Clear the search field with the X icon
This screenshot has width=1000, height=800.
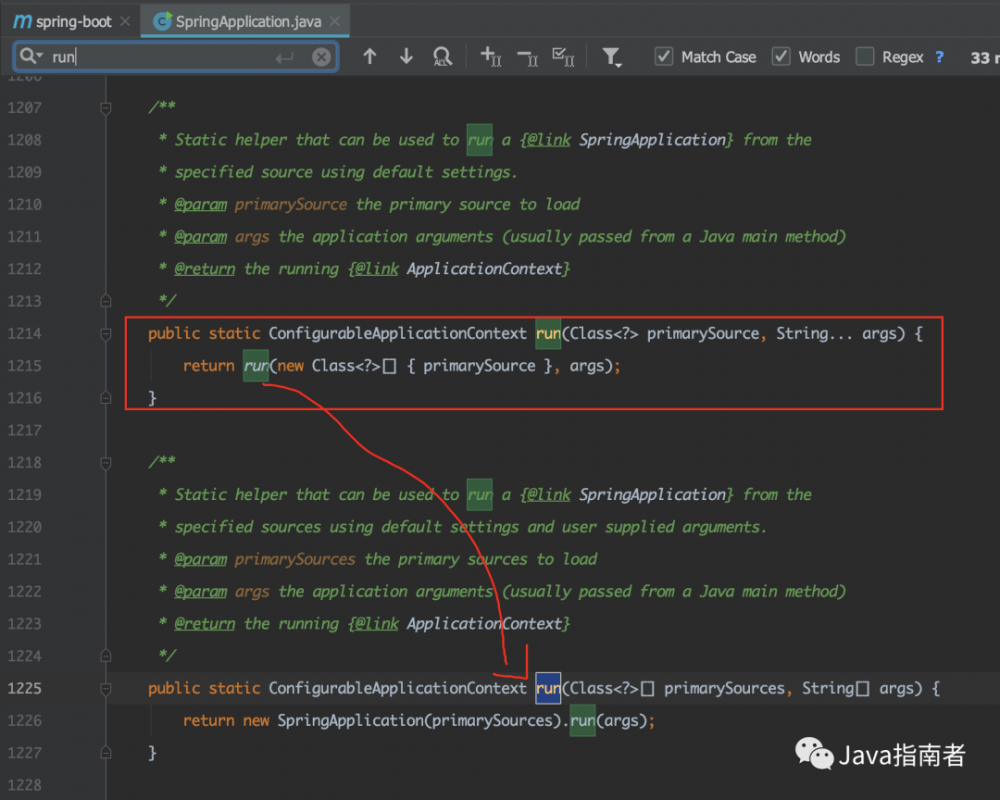pyautogui.click(x=320, y=57)
